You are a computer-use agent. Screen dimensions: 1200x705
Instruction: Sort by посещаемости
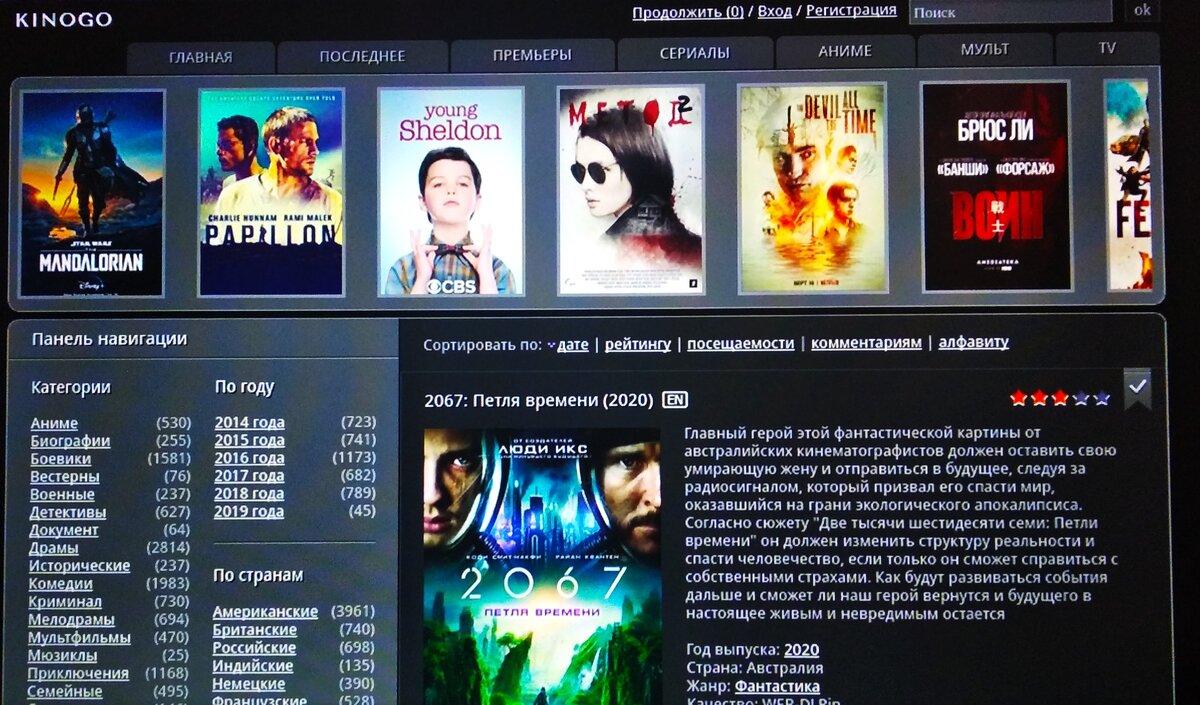(x=741, y=343)
